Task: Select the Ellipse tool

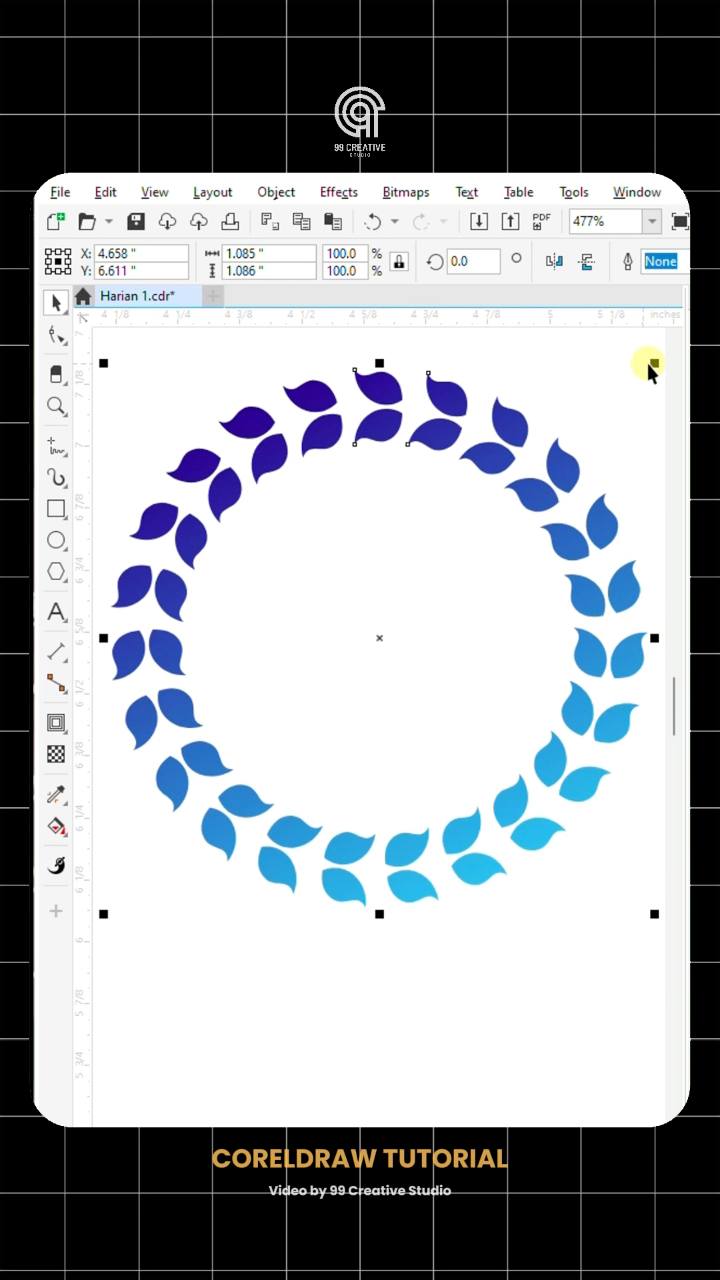Action: 56,541
